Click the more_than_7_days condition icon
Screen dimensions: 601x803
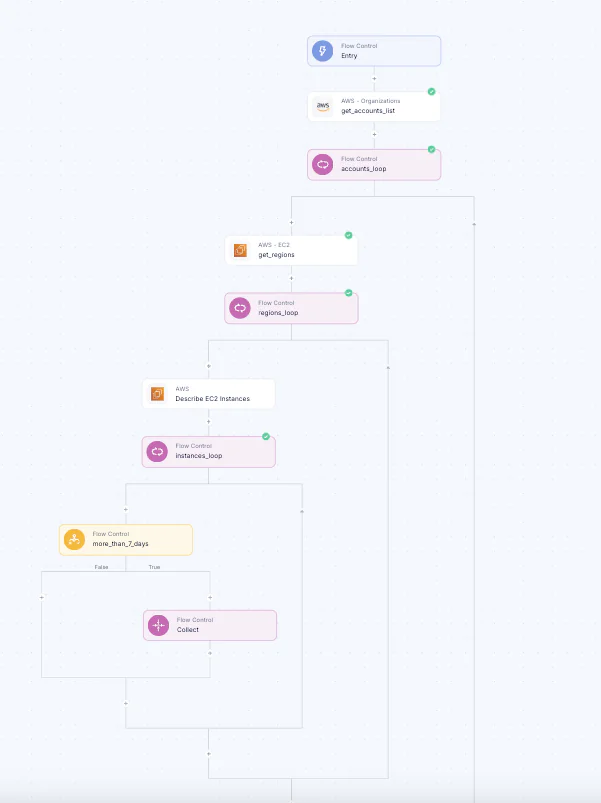coord(74,540)
